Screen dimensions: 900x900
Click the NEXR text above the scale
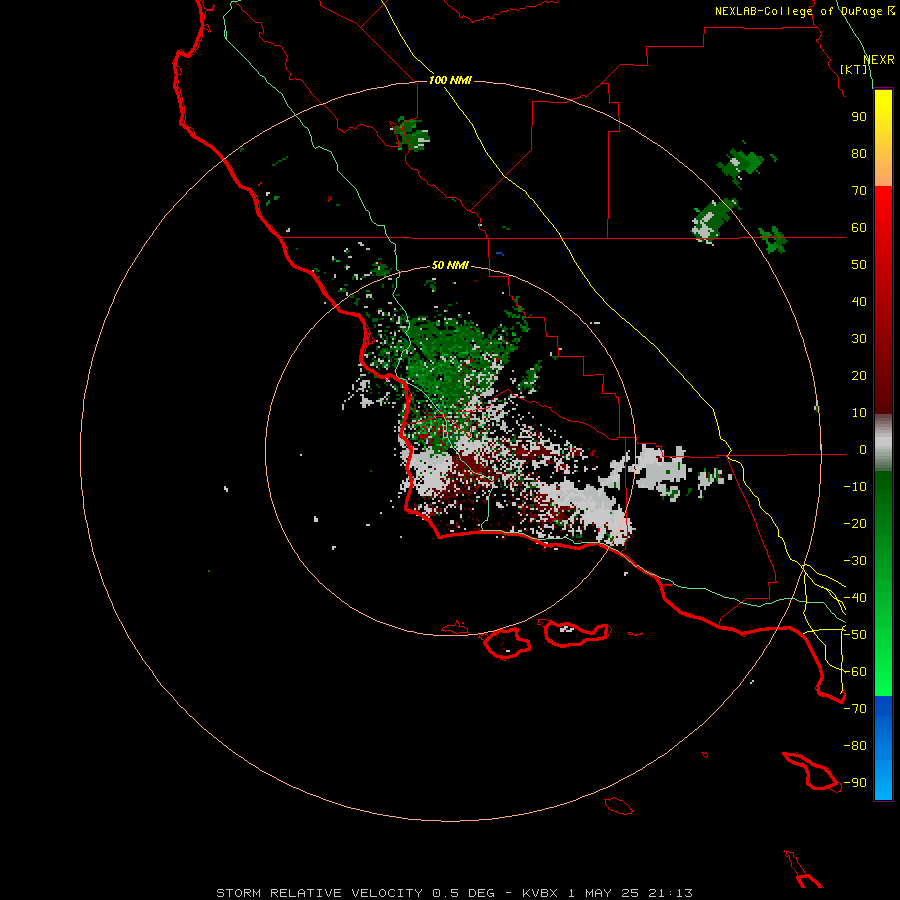879,60
